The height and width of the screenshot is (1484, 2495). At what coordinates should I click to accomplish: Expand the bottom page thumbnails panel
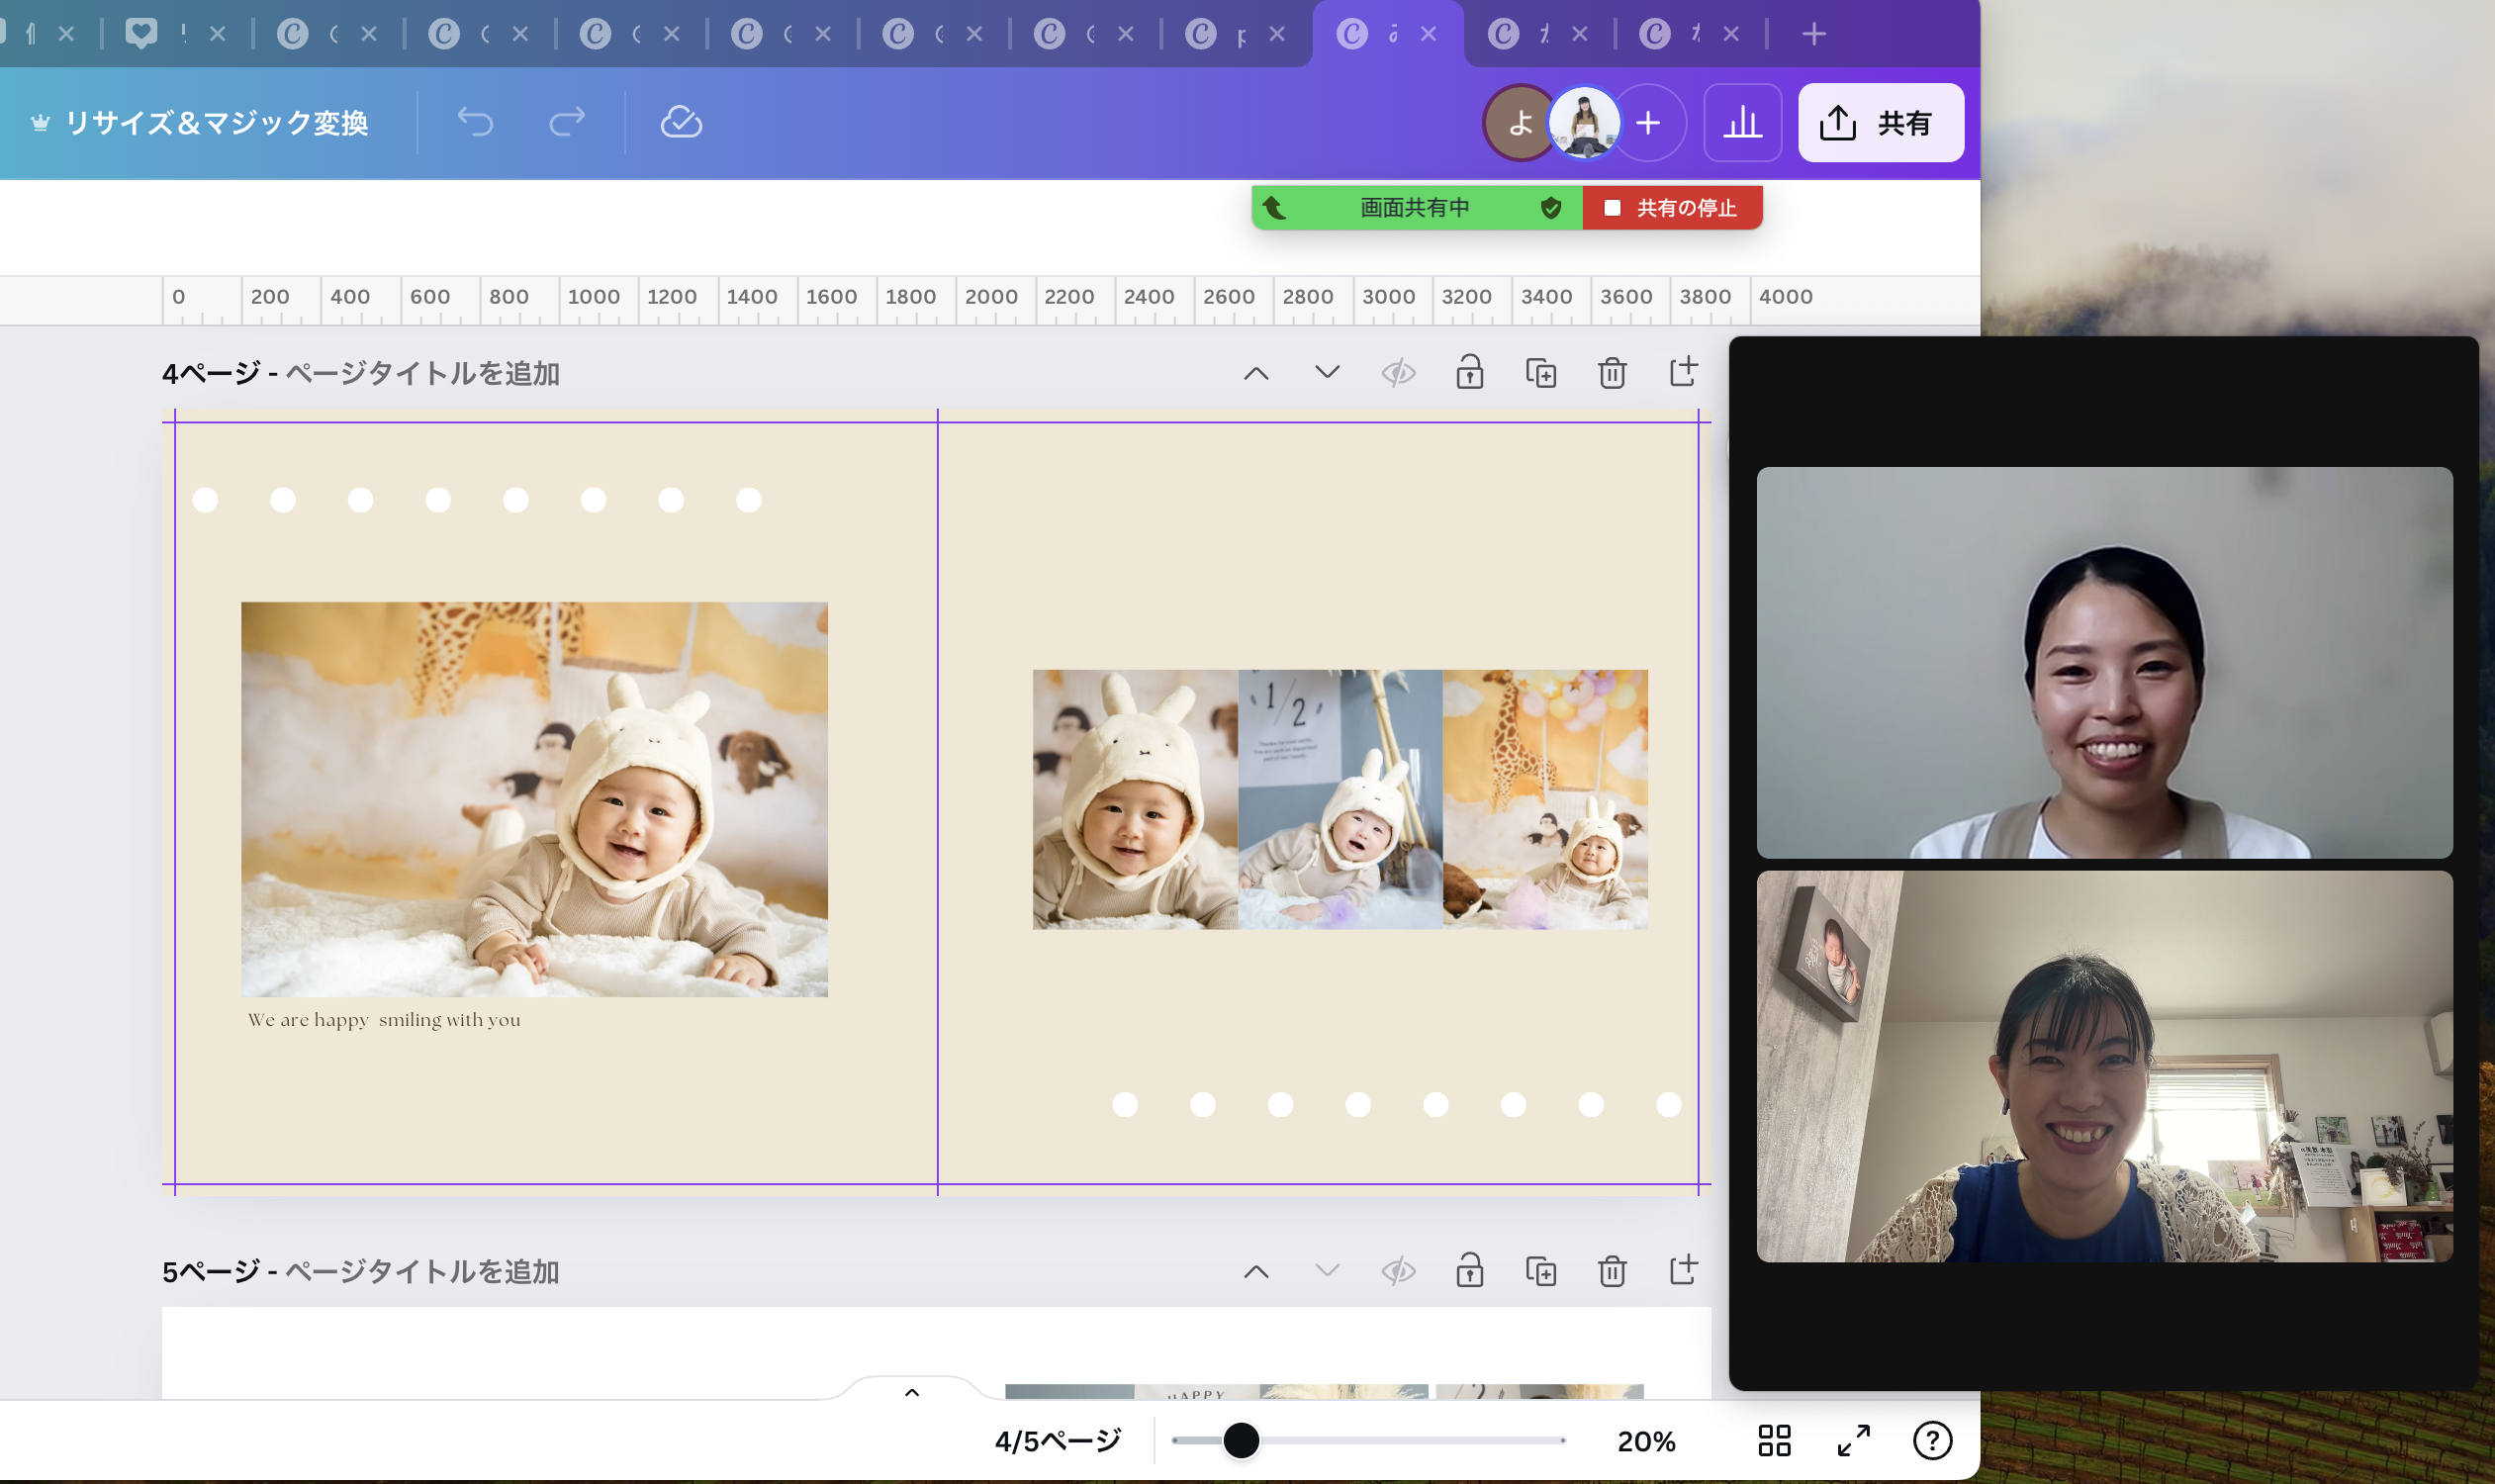(x=911, y=1392)
